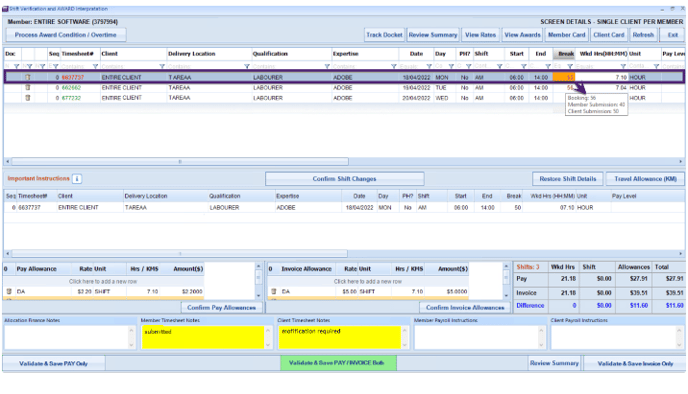
Task: Open Track Docket
Action: (x=384, y=35)
